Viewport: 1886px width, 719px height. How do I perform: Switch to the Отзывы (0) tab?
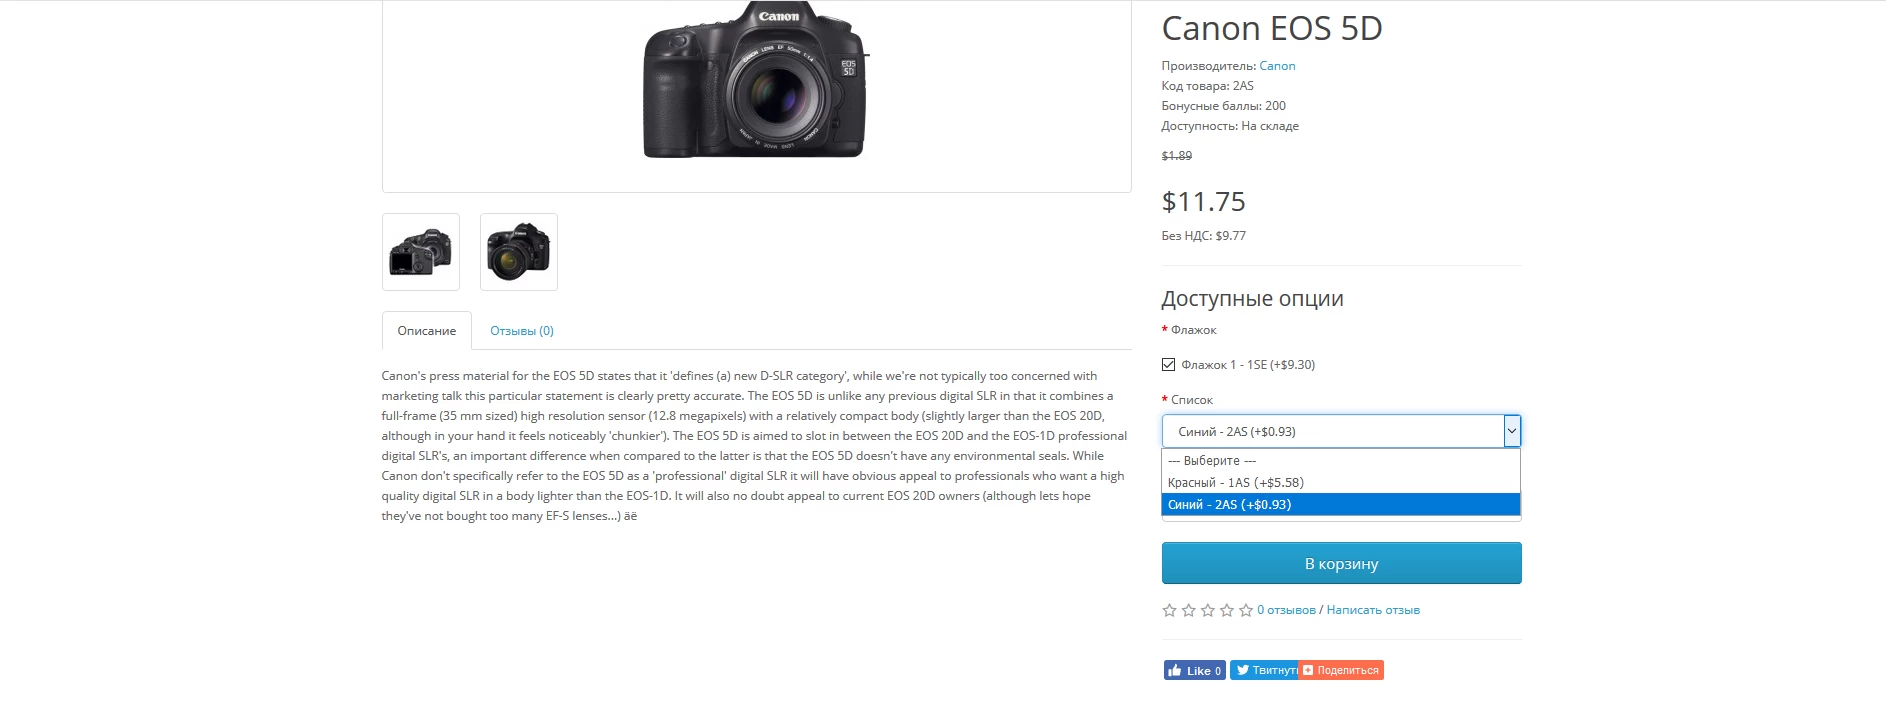pyautogui.click(x=522, y=331)
